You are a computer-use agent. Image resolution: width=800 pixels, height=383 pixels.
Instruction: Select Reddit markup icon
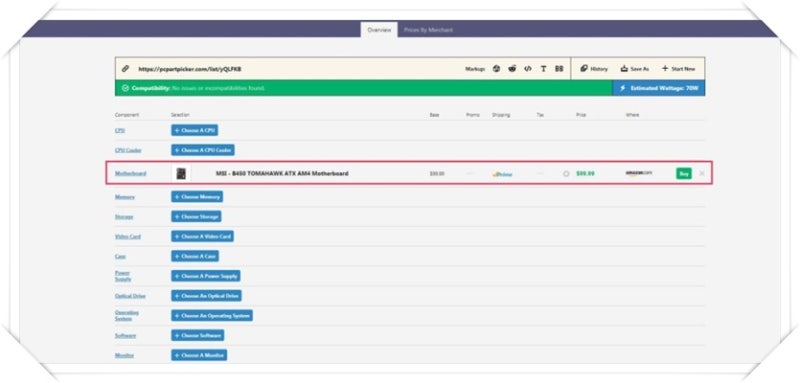(512, 69)
